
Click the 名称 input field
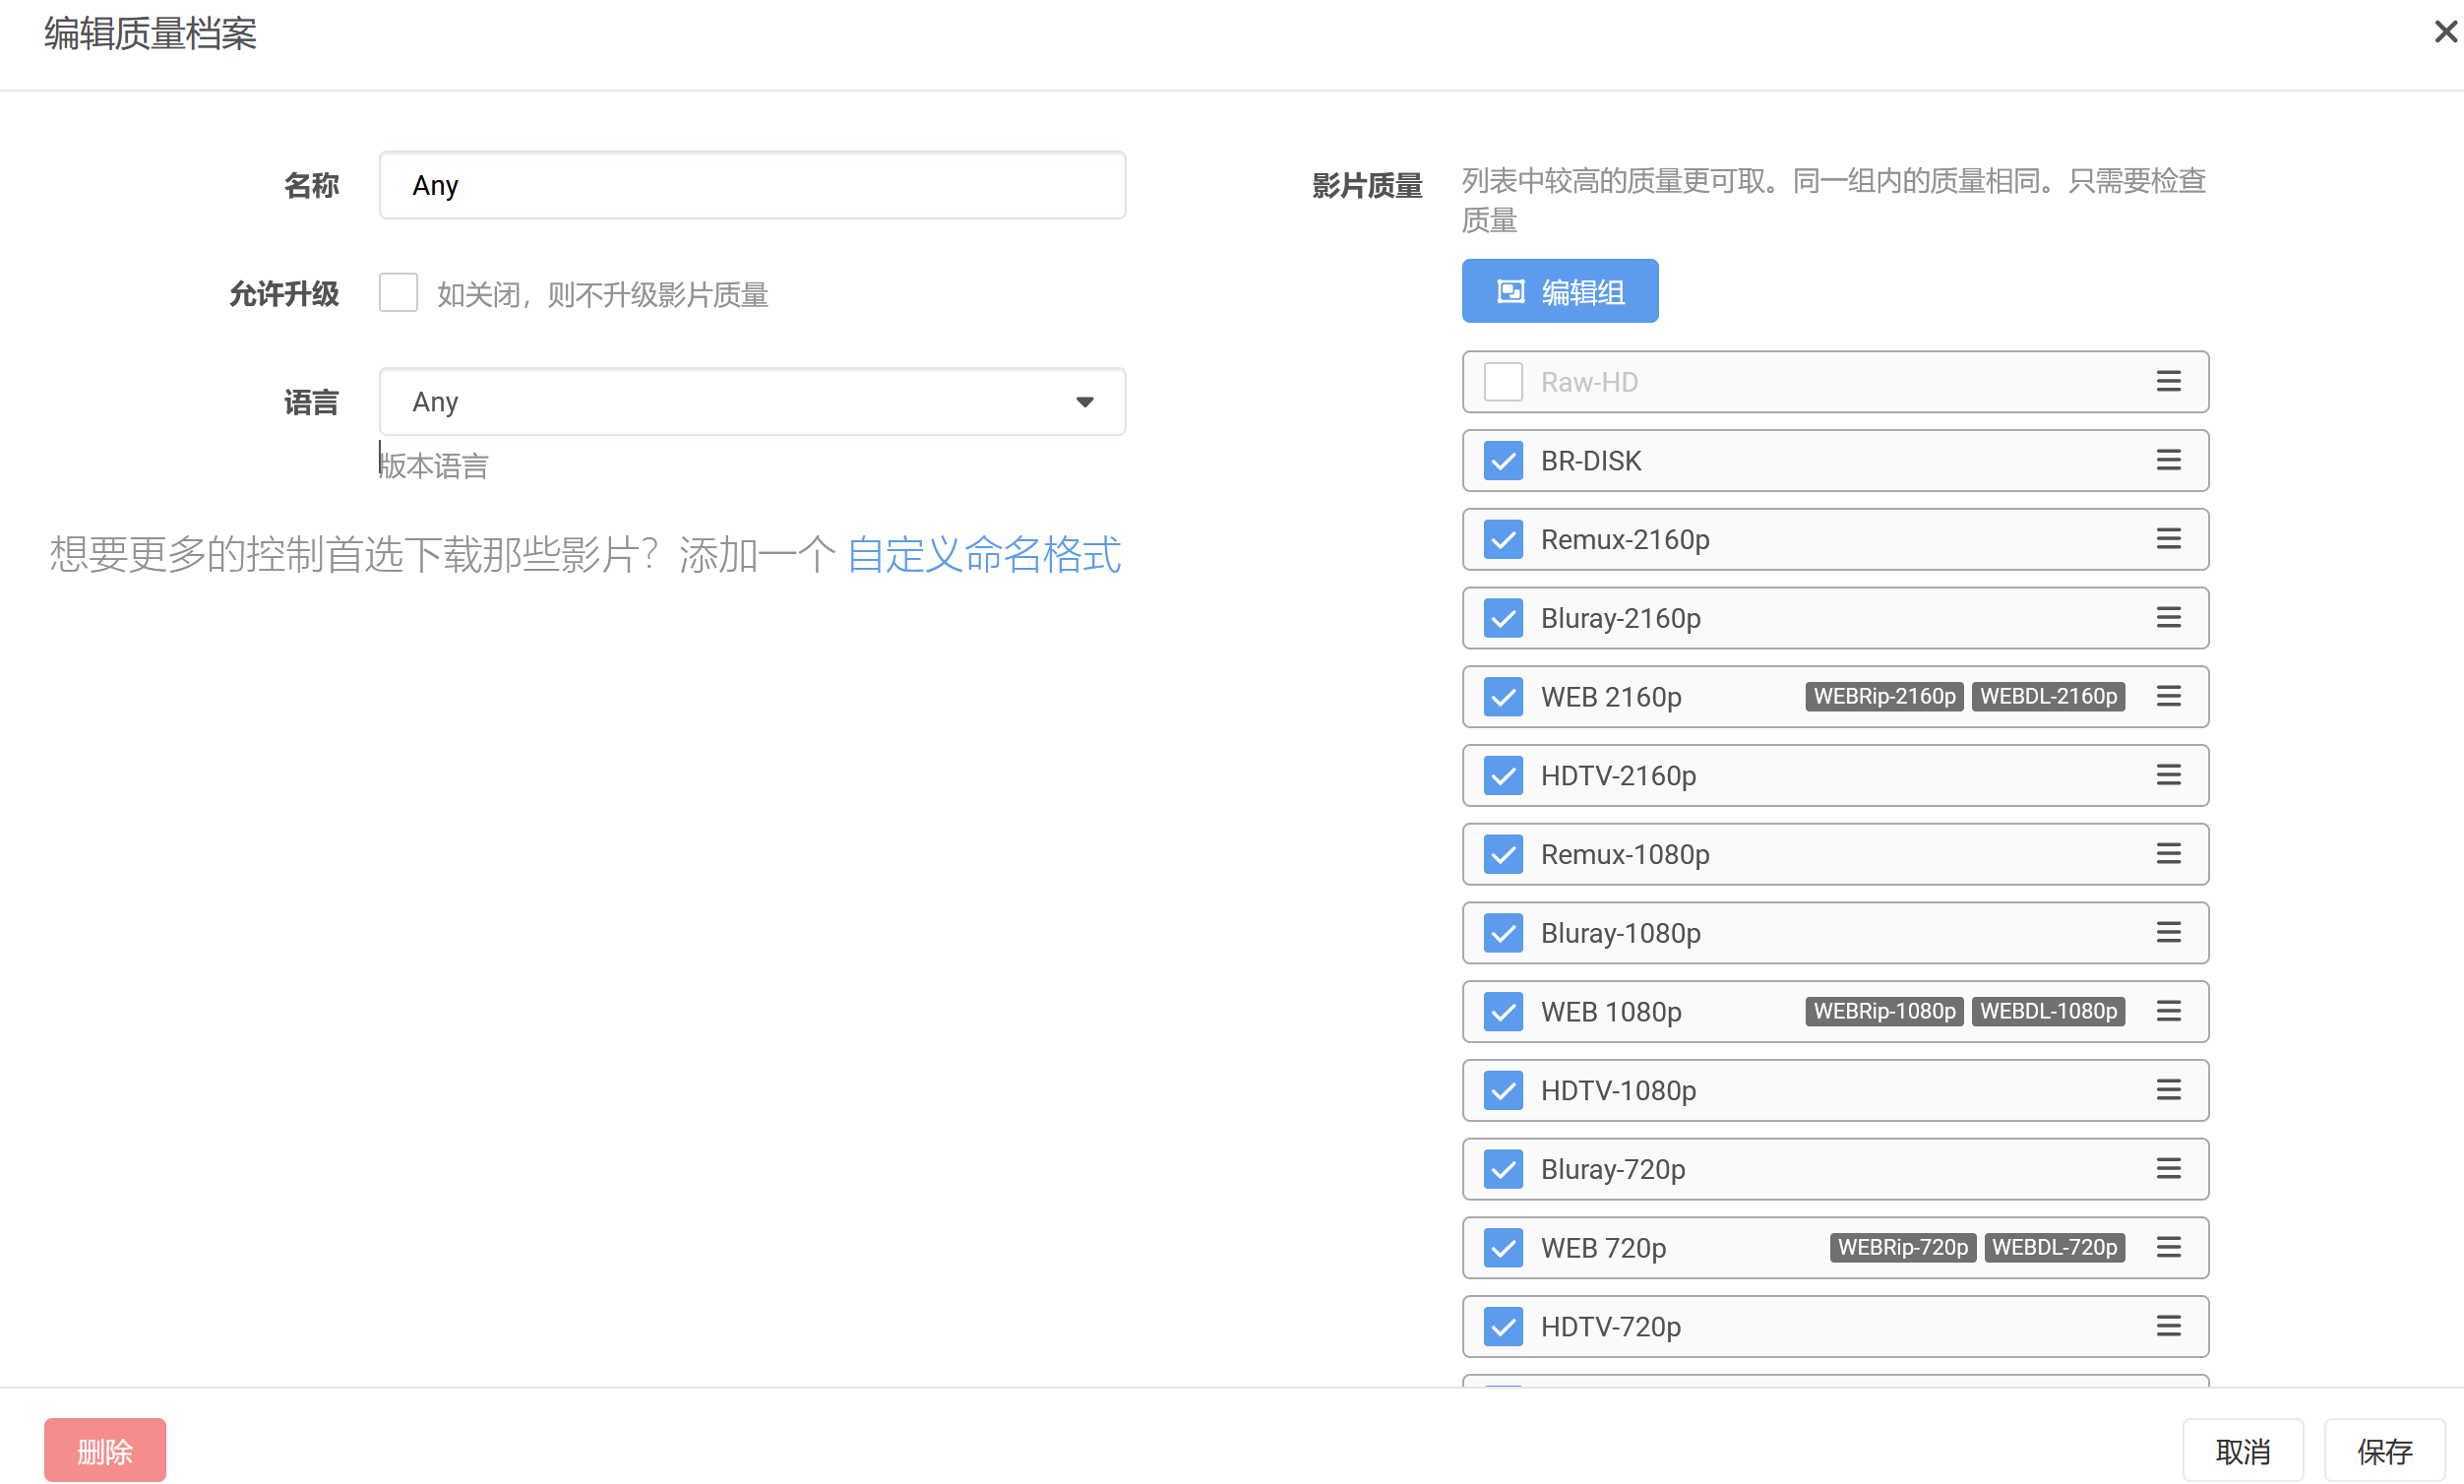tap(752, 185)
